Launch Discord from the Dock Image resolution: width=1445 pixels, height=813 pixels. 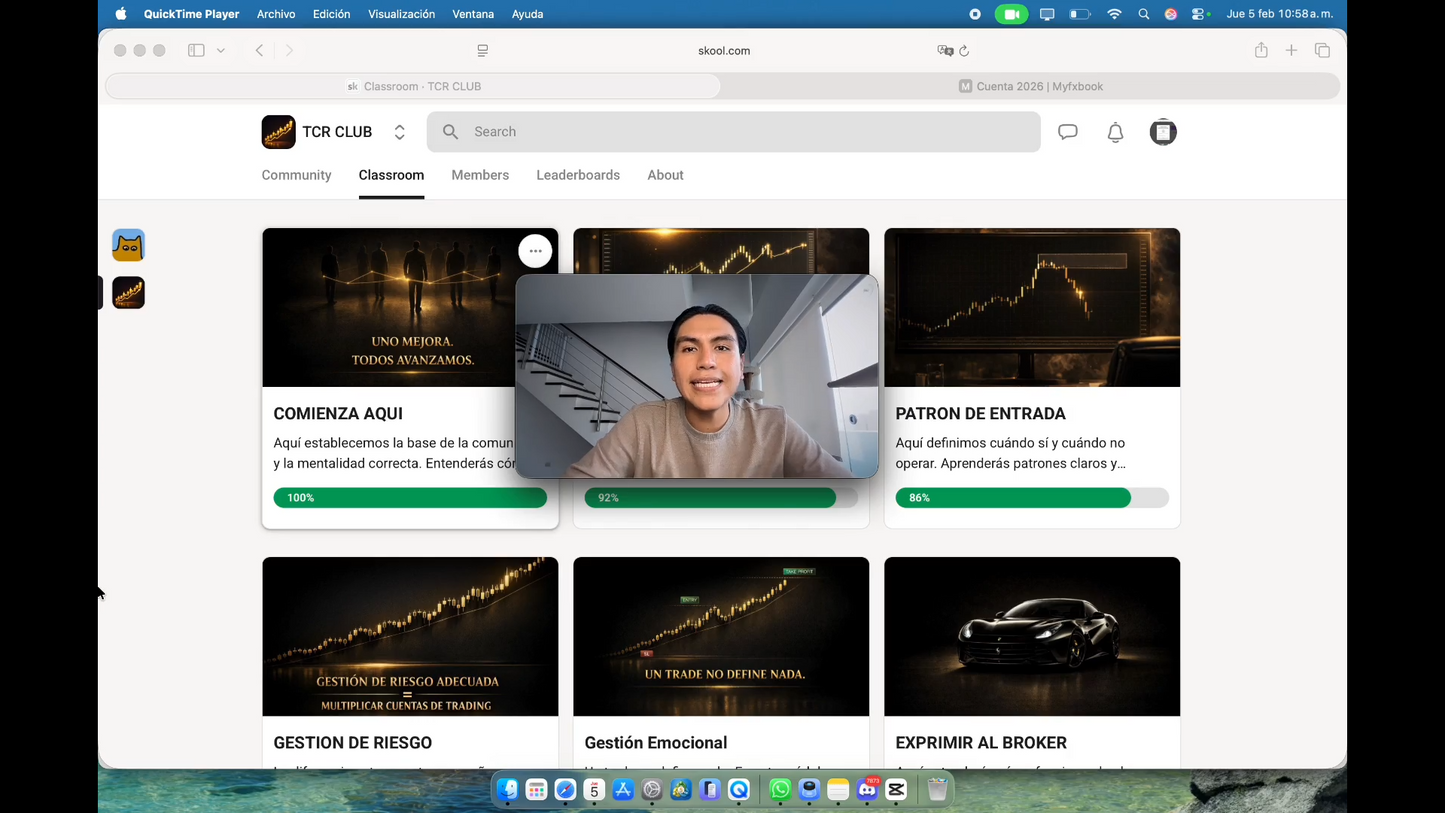coord(866,790)
